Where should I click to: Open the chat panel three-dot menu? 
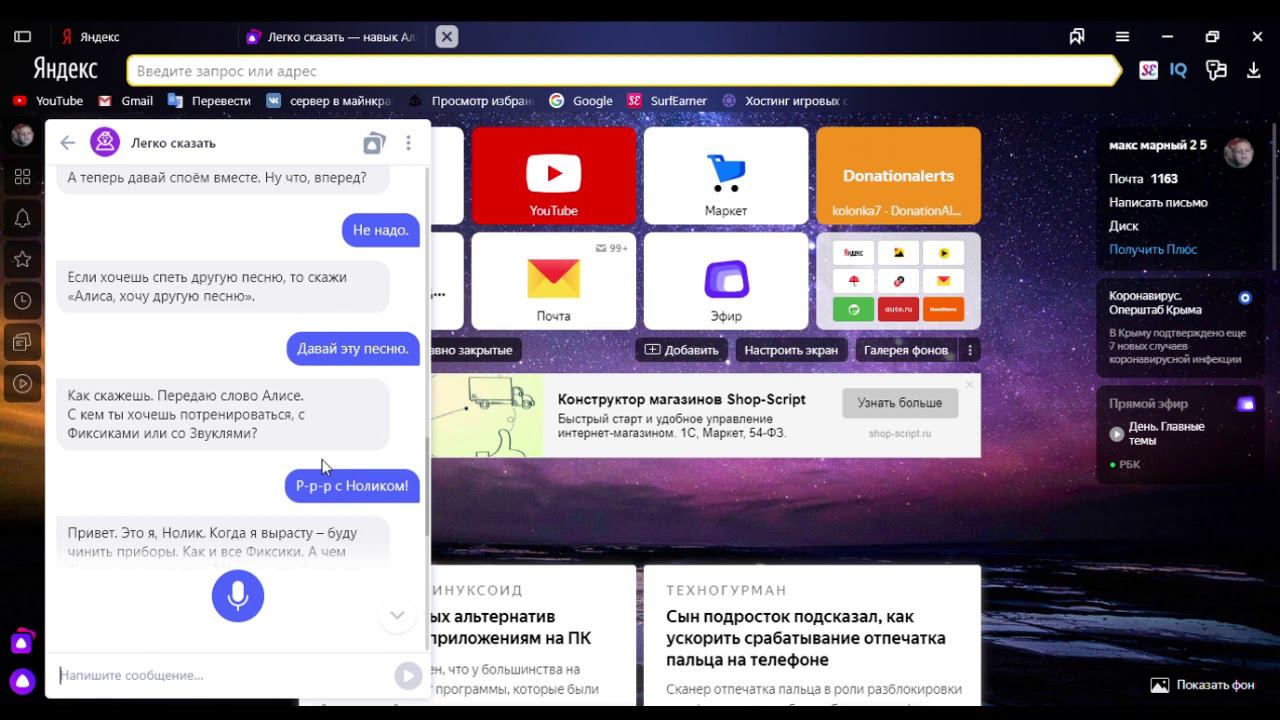point(408,143)
